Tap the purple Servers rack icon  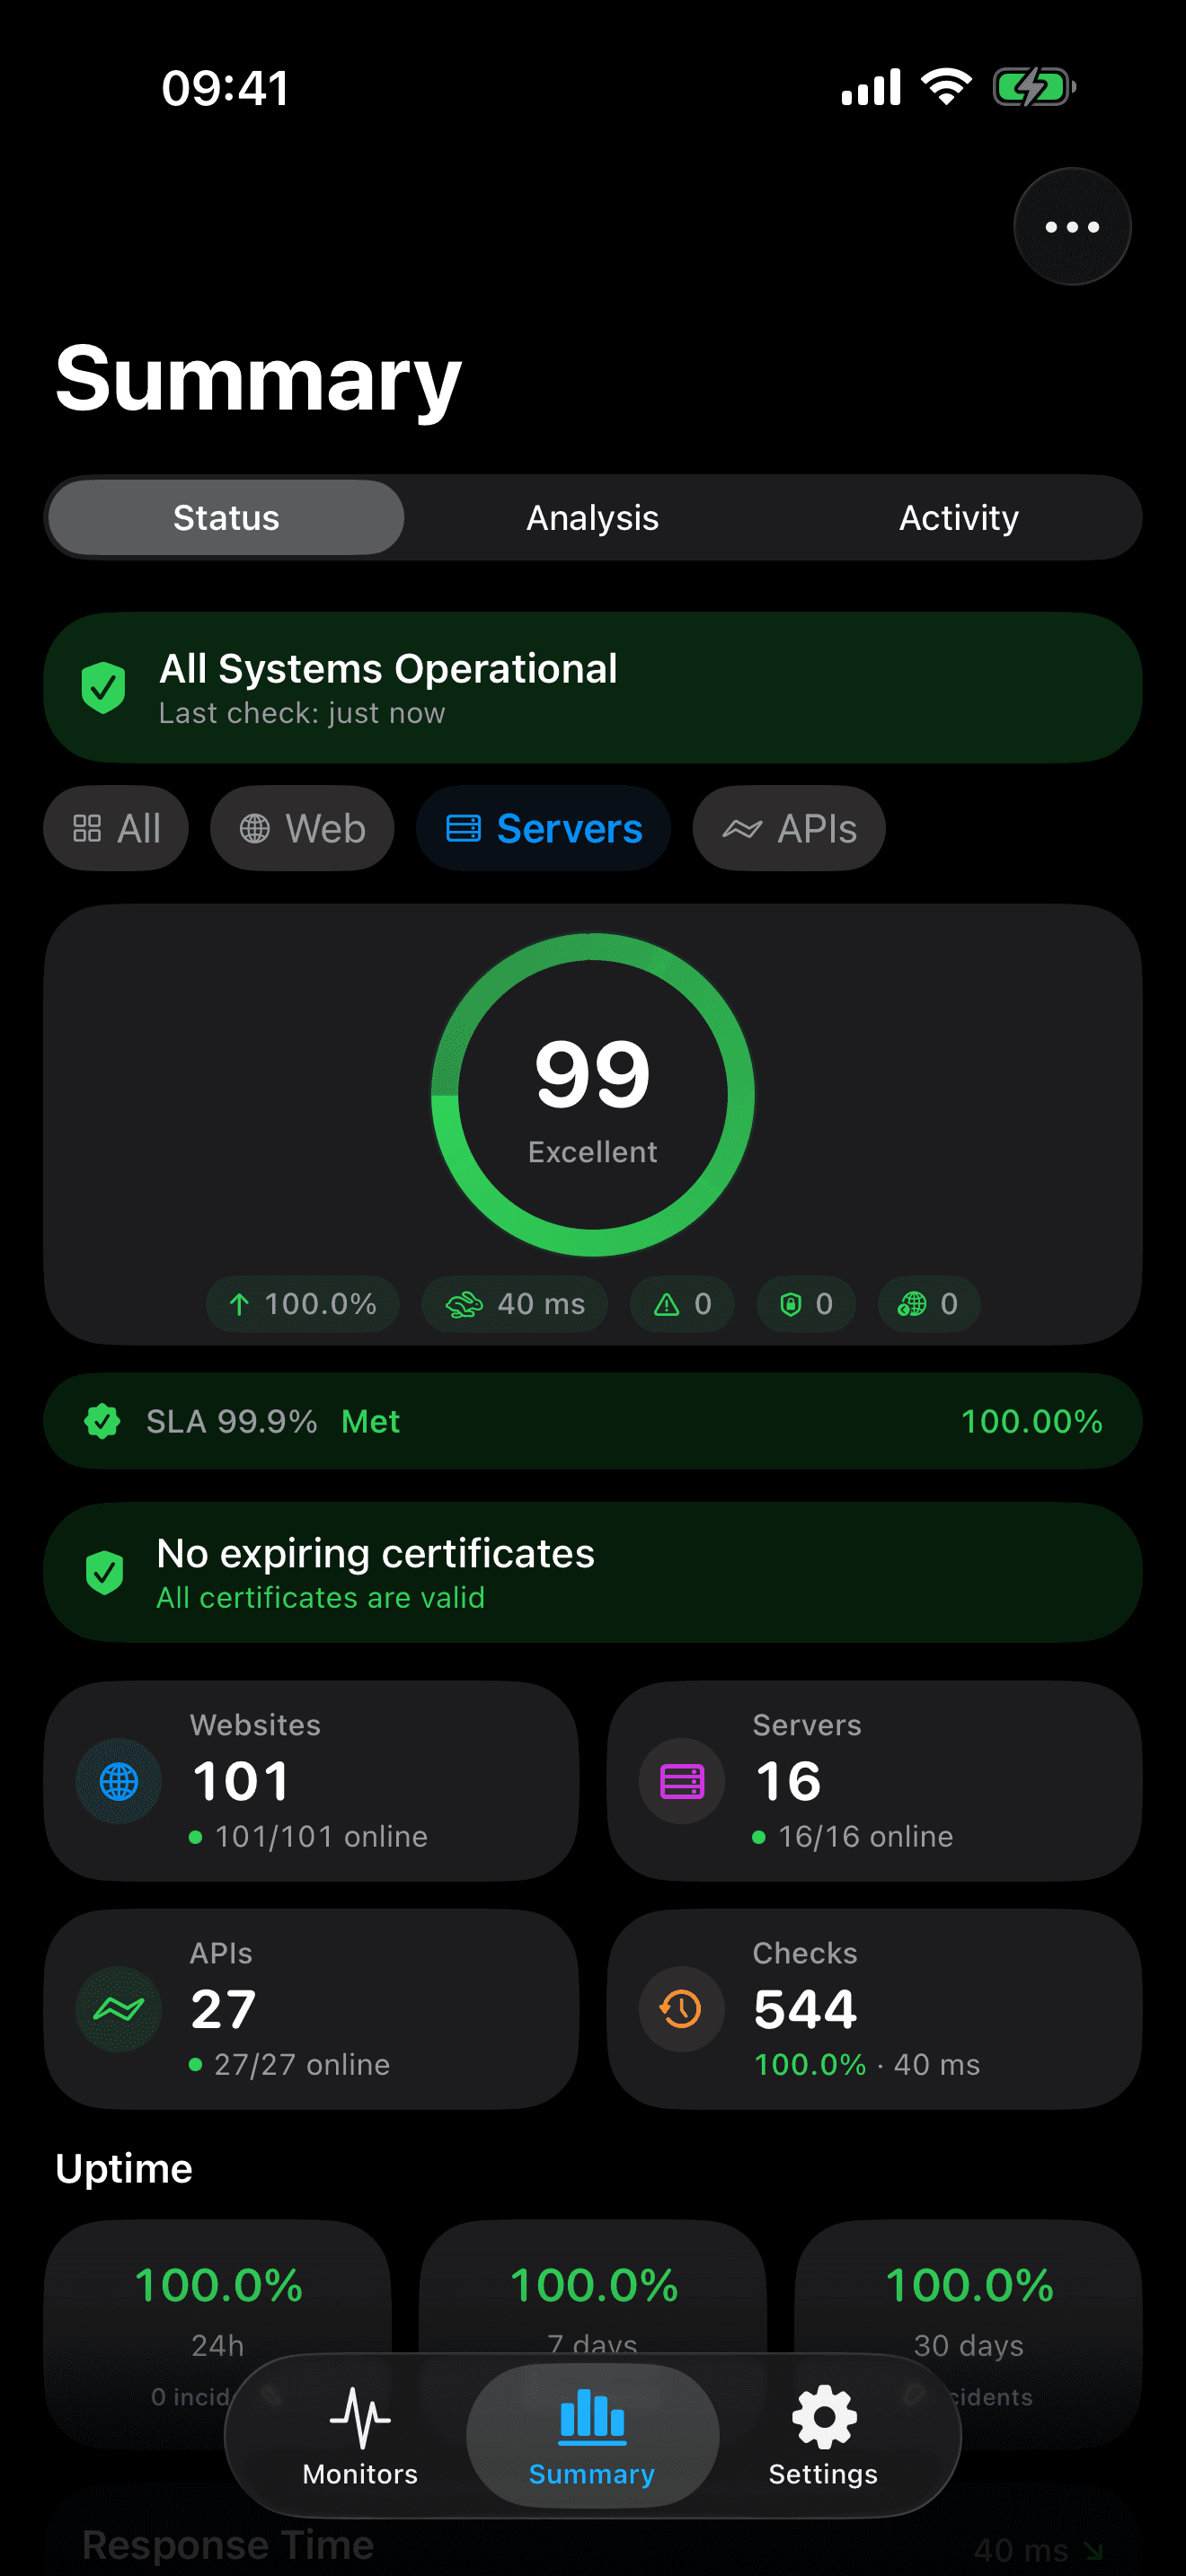point(682,1781)
